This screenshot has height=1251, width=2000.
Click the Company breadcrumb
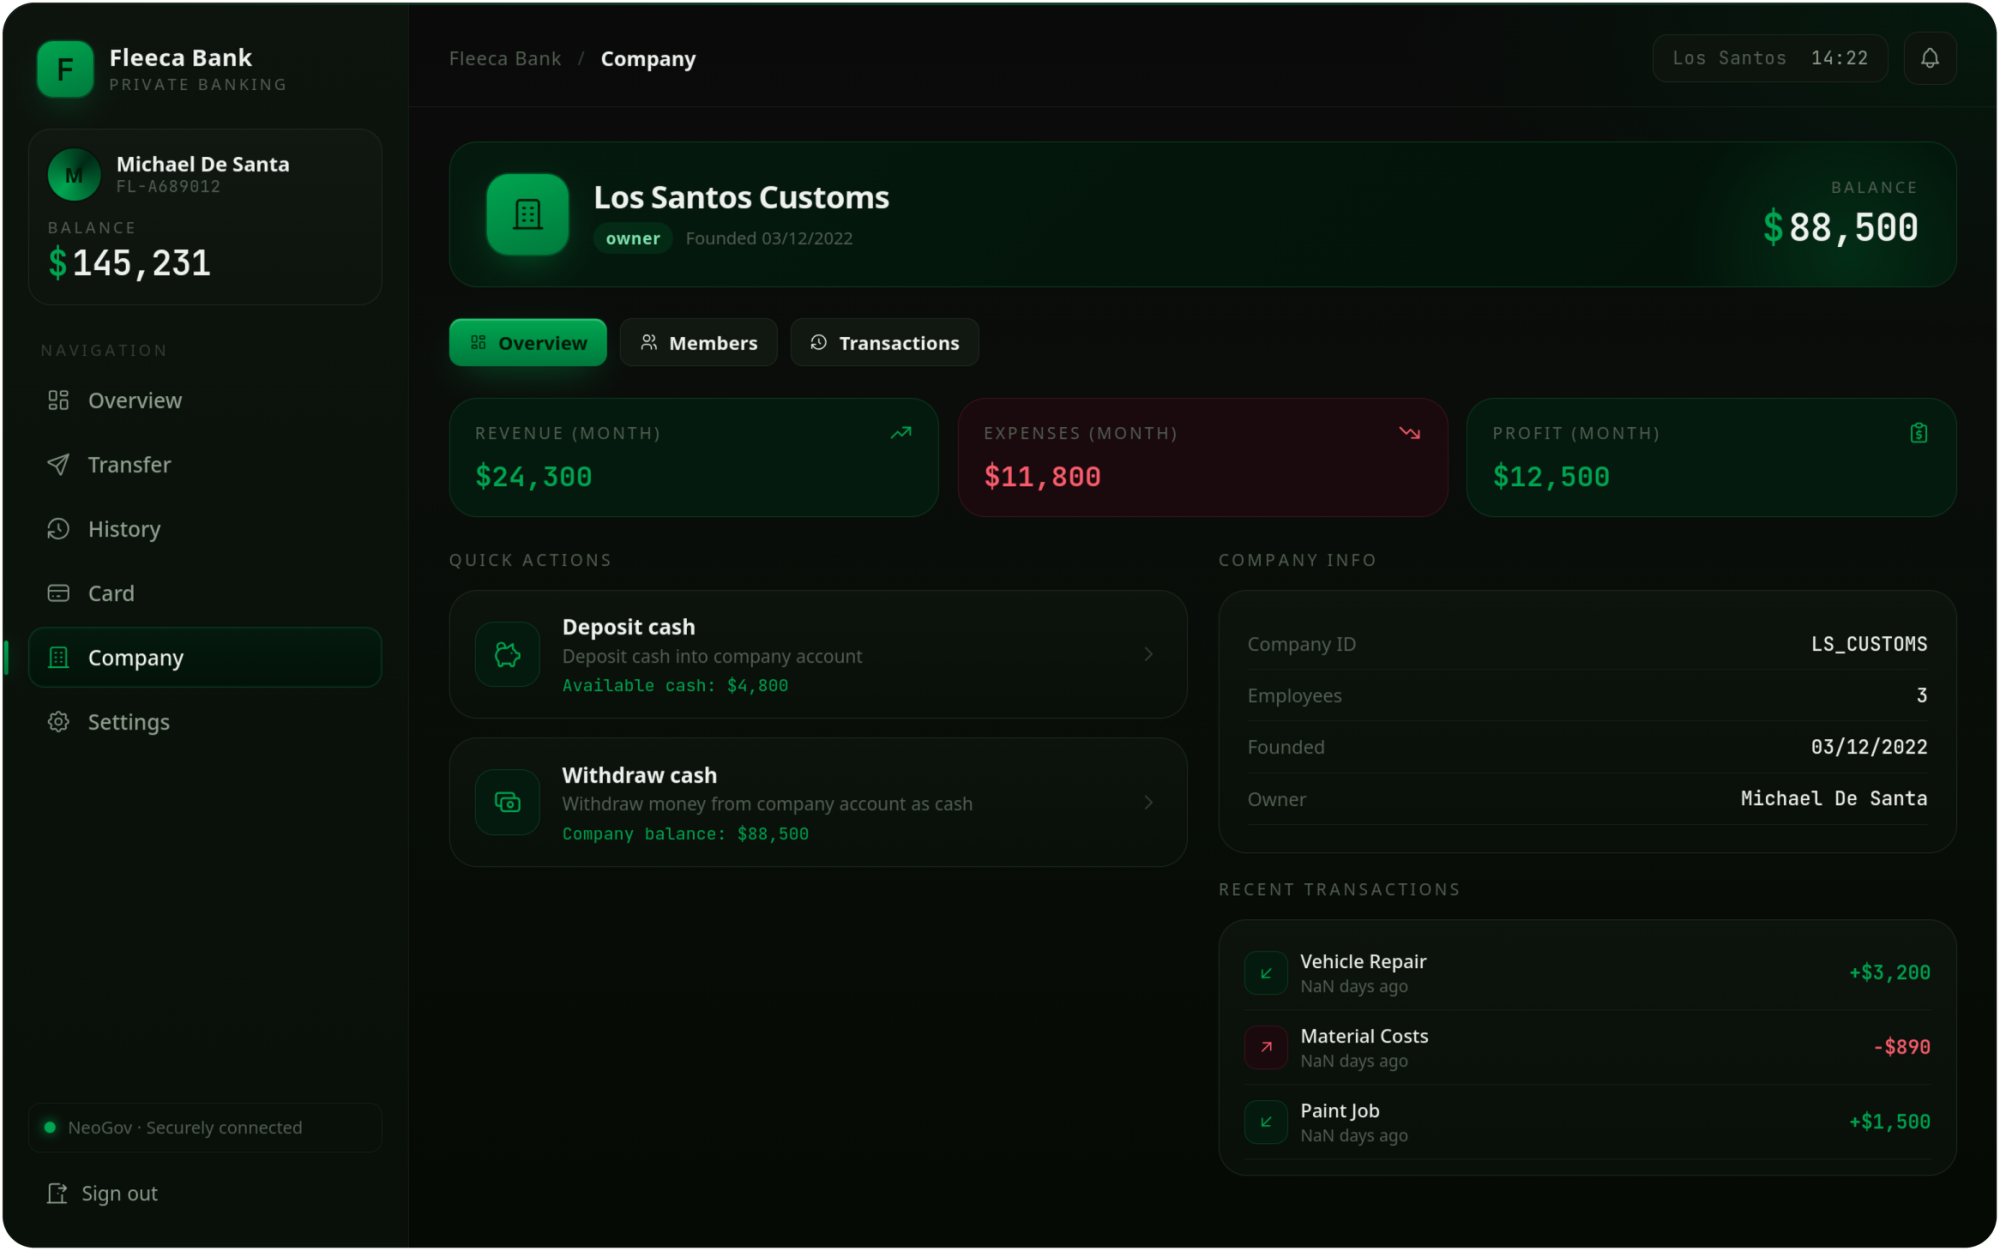click(648, 59)
